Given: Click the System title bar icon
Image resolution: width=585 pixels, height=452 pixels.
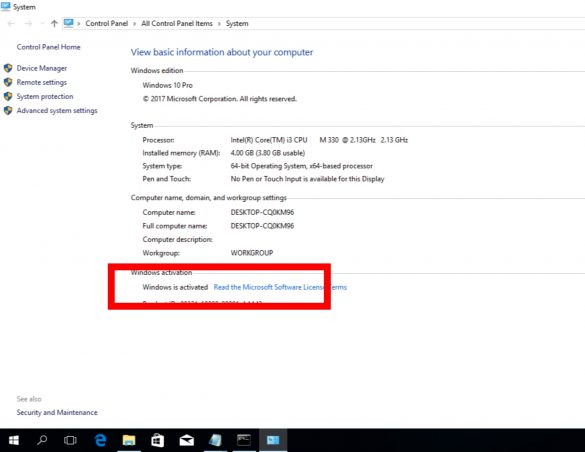Looking at the screenshot, I should tap(6, 6).
